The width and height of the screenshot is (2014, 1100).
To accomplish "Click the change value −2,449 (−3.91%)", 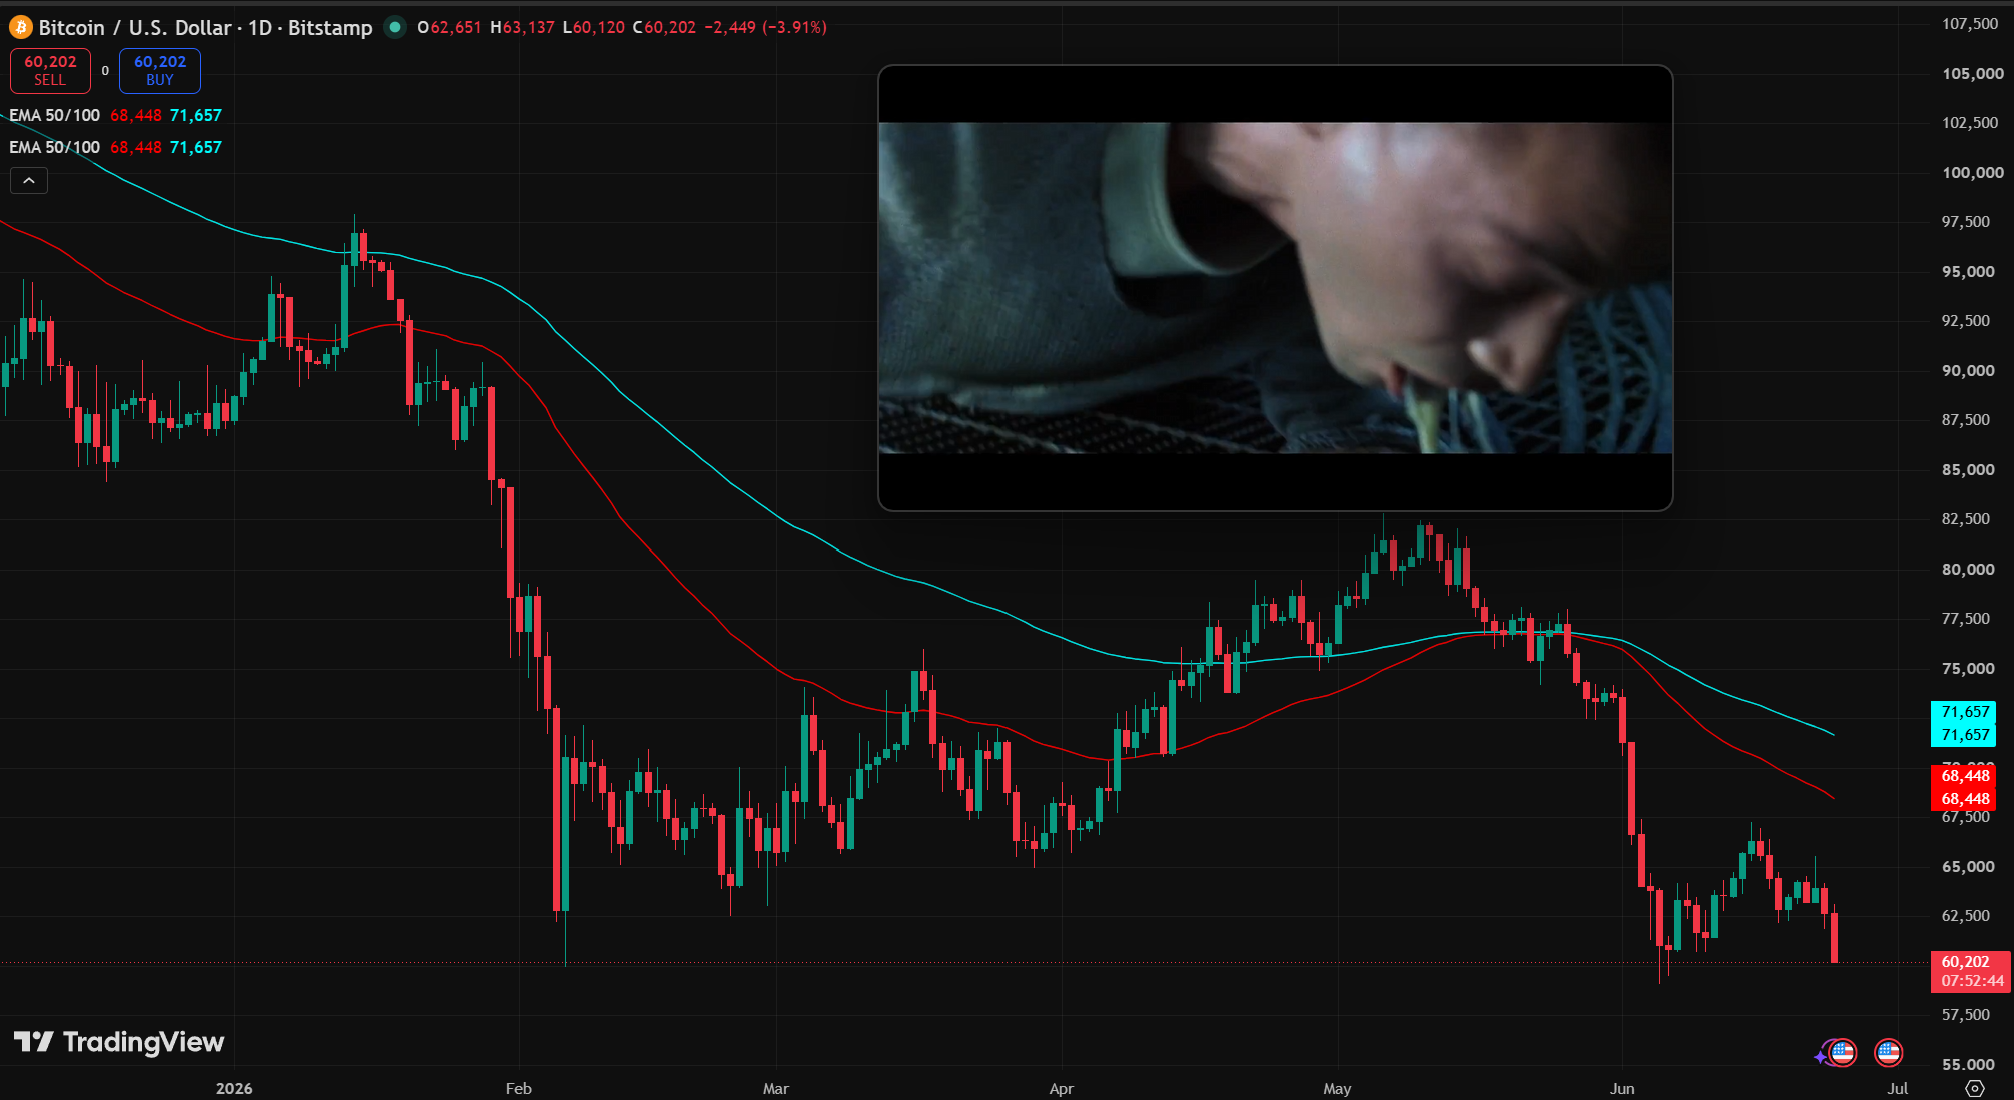I will [765, 28].
